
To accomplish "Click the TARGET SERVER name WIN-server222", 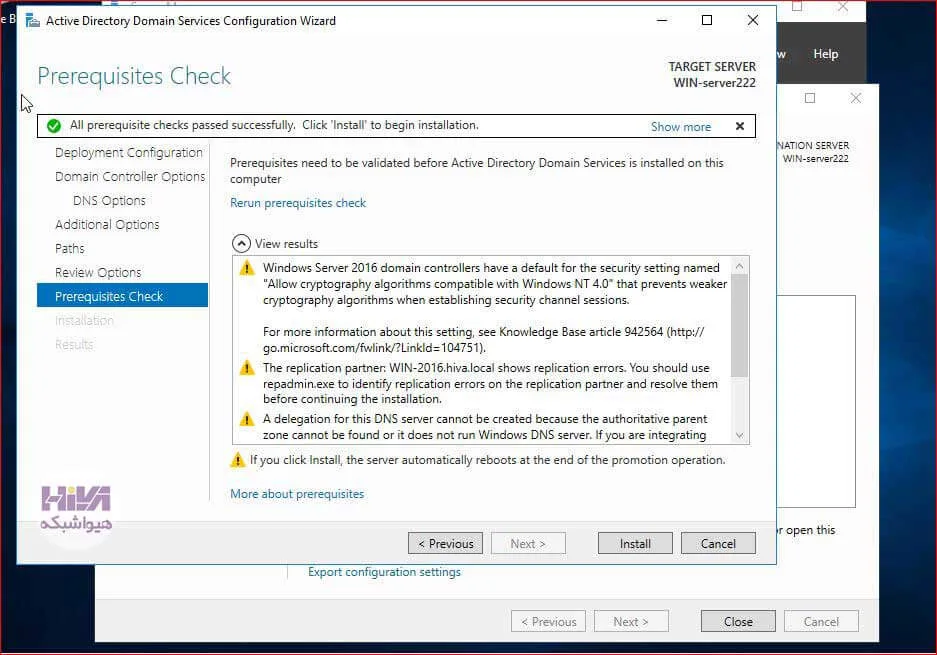I will [x=714, y=82].
